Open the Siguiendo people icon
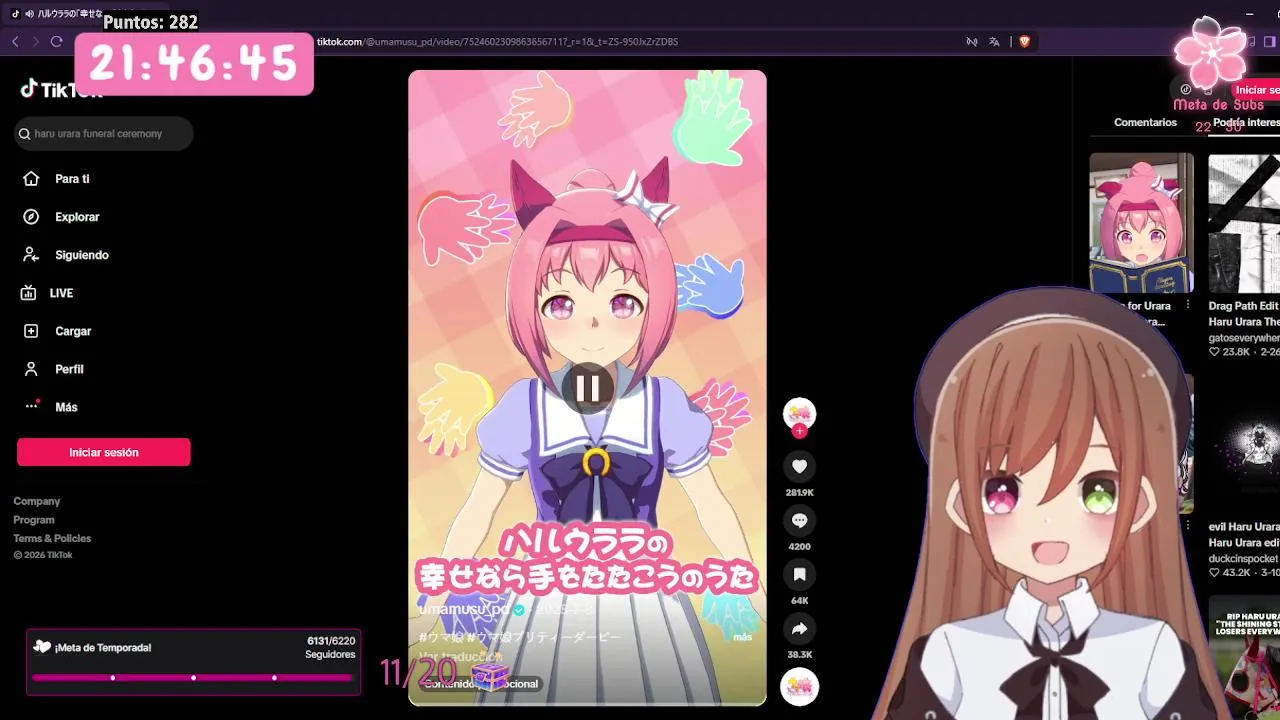 coord(31,255)
